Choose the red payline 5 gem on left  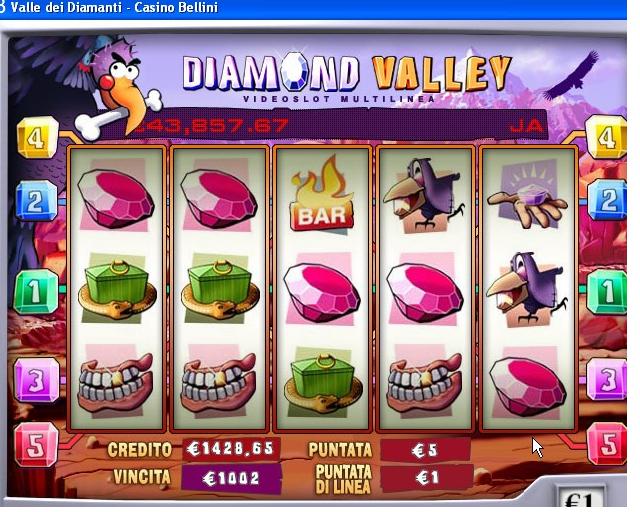click(37, 445)
